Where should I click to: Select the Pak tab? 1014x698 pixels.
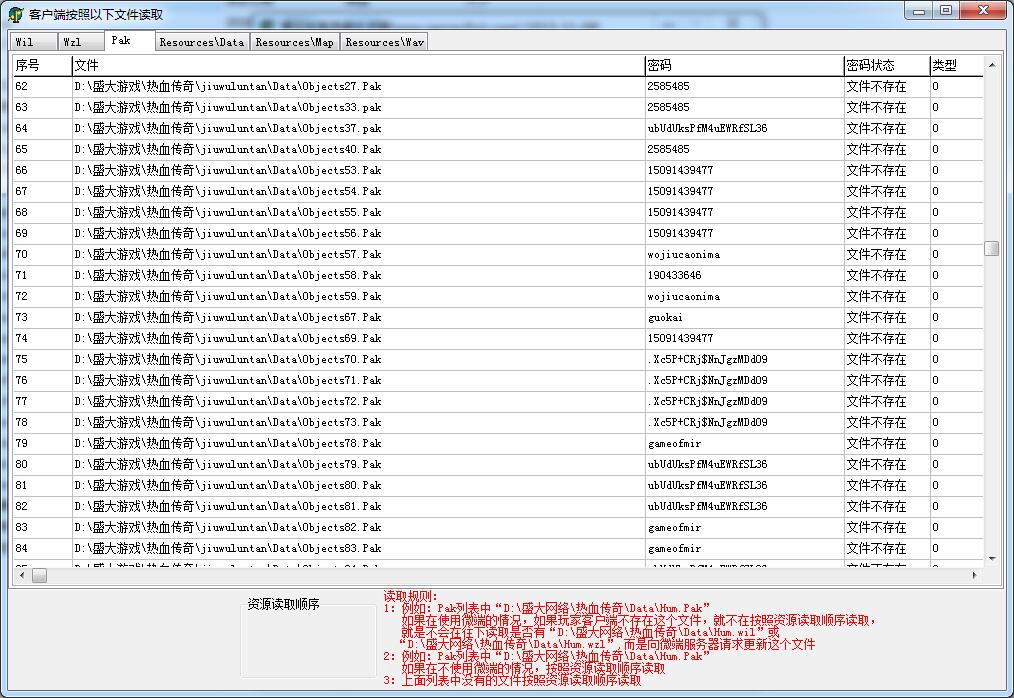click(129, 40)
